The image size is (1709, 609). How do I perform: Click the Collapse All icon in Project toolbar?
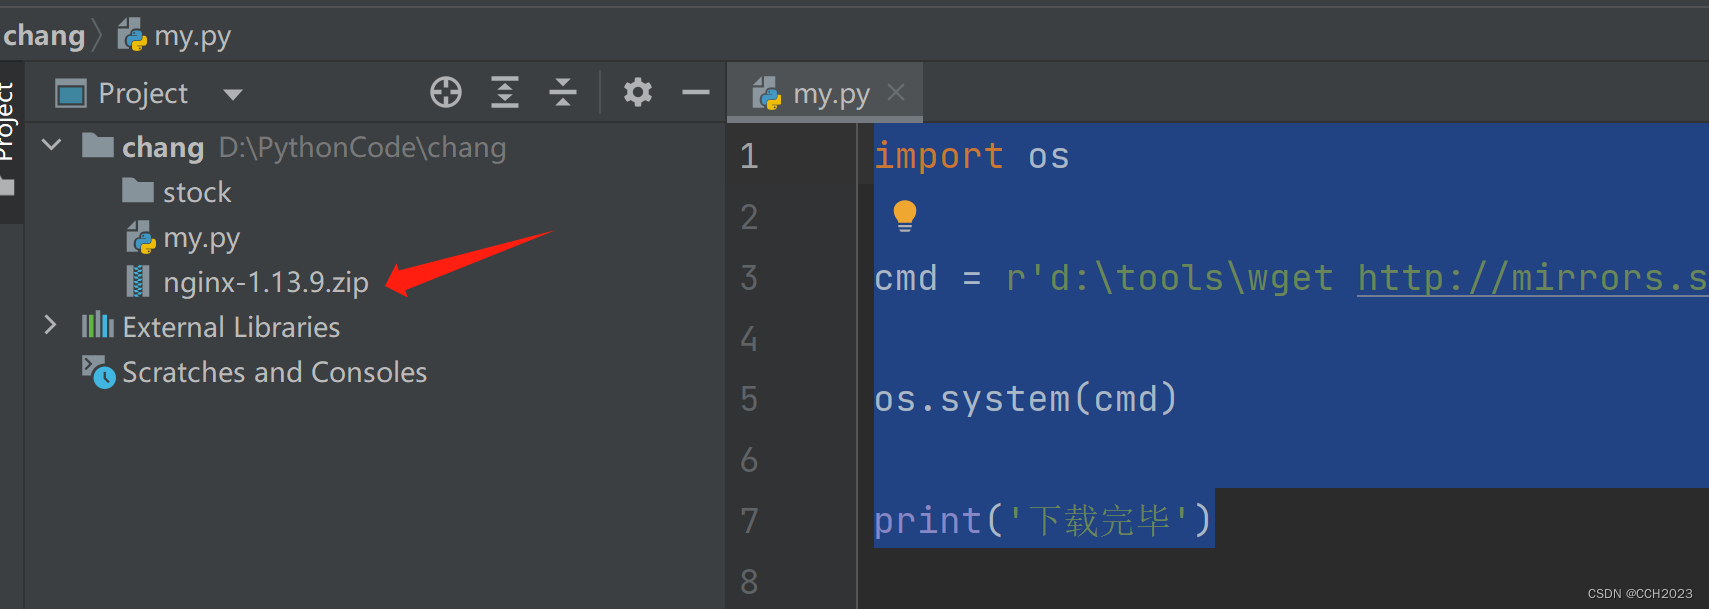coord(563,92)
